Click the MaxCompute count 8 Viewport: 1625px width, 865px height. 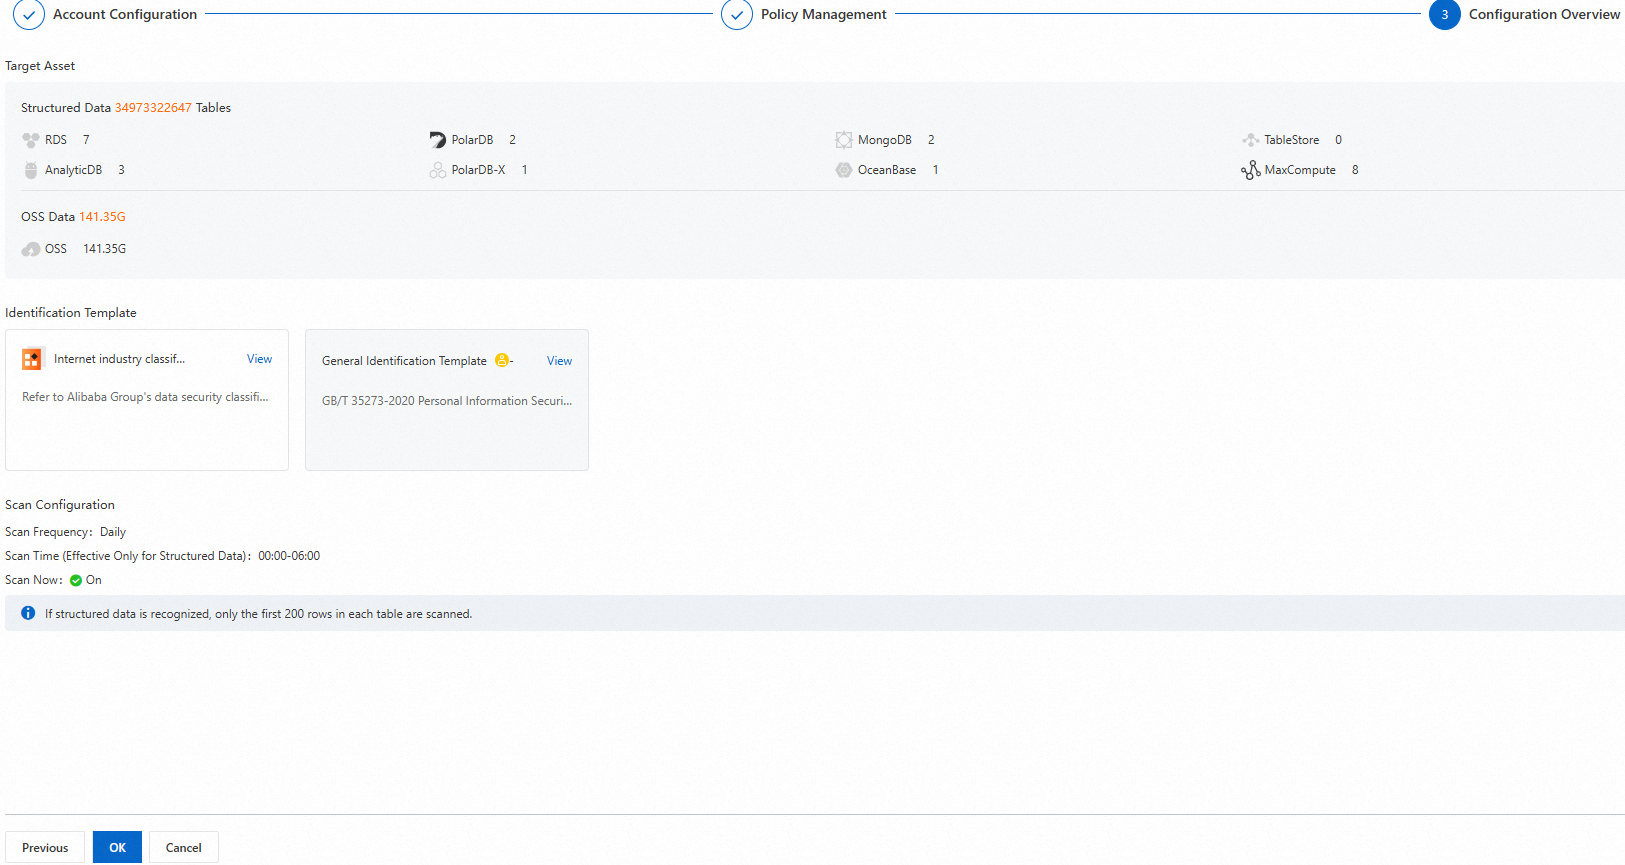click(1355, 170)
